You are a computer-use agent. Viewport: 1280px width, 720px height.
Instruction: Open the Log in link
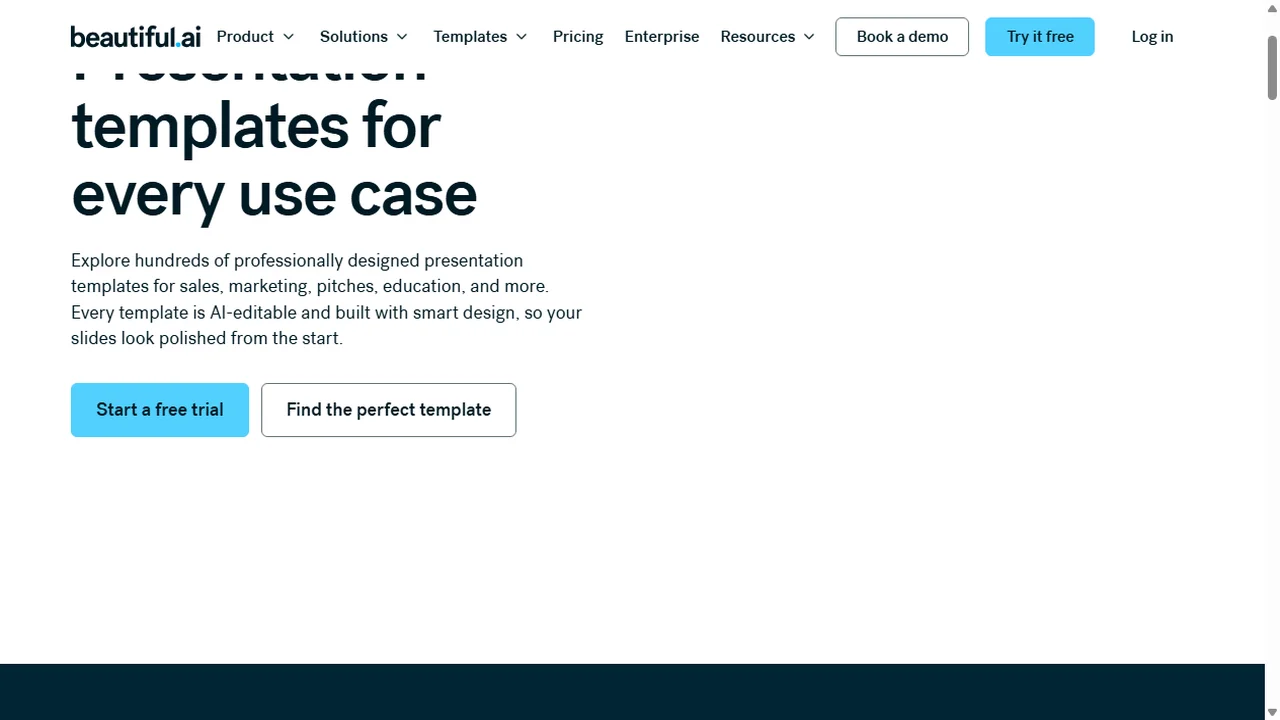click(1152, 37)
